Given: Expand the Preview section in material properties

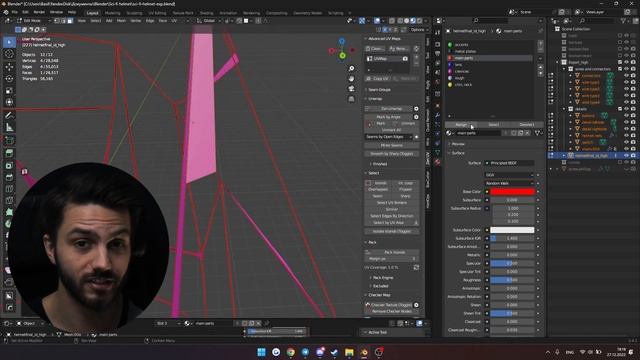Looking at the screenshot, I should pyautogui.click(x=458, y=144).
